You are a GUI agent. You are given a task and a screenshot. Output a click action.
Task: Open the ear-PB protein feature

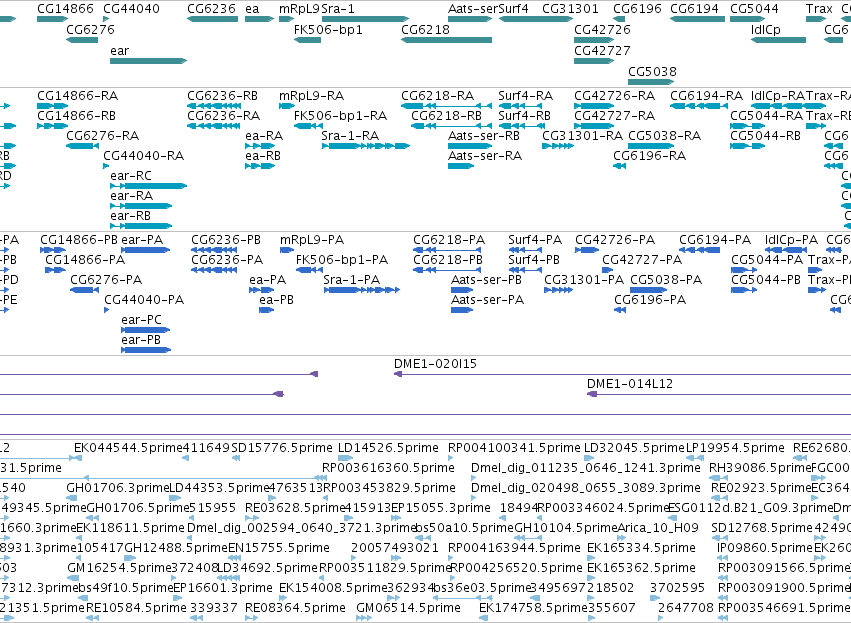145,350
